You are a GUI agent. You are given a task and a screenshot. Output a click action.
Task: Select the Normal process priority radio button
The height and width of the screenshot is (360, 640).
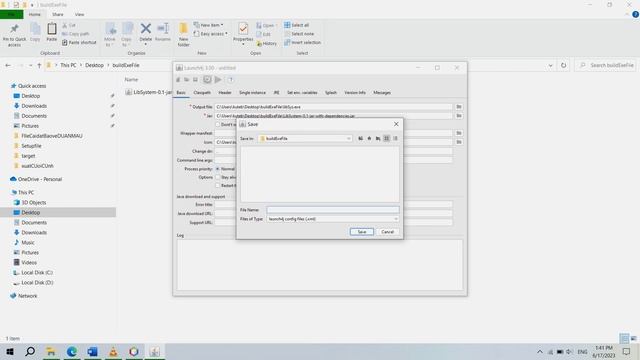(x=218, y=169)
